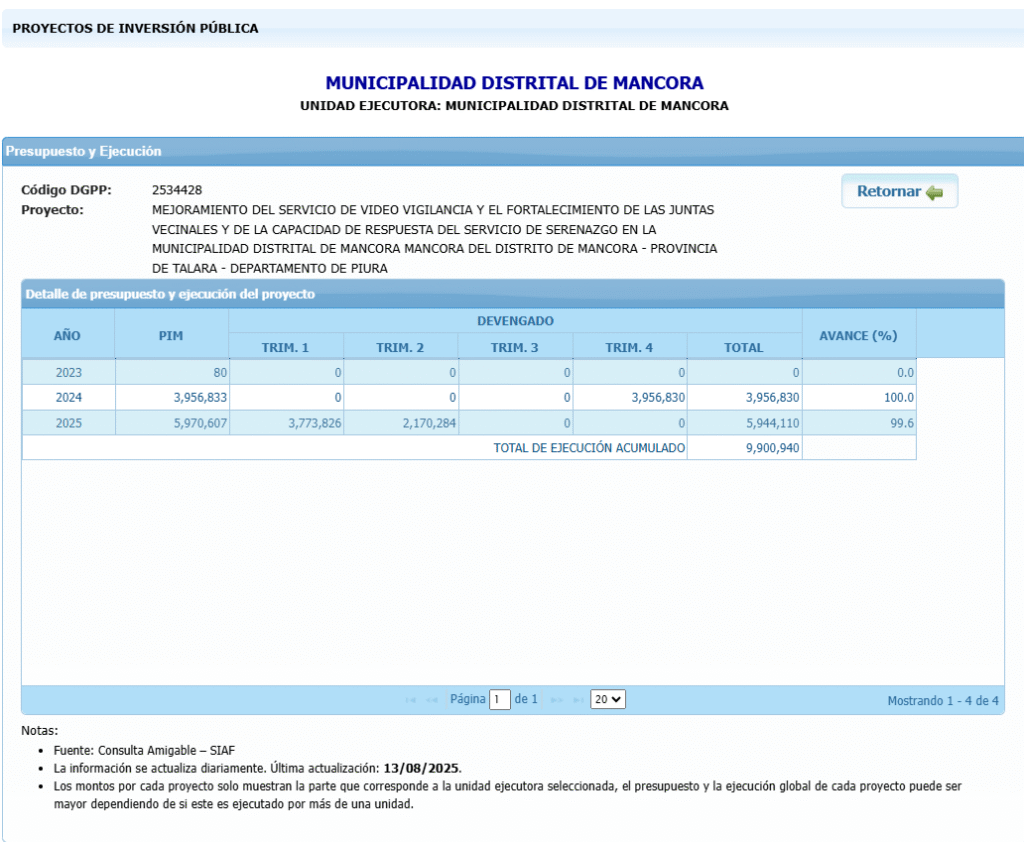Click the TOTAL column header
The height and width of the screenshot is (842, 1024).
pyautogui.click(x=744, y=347)
